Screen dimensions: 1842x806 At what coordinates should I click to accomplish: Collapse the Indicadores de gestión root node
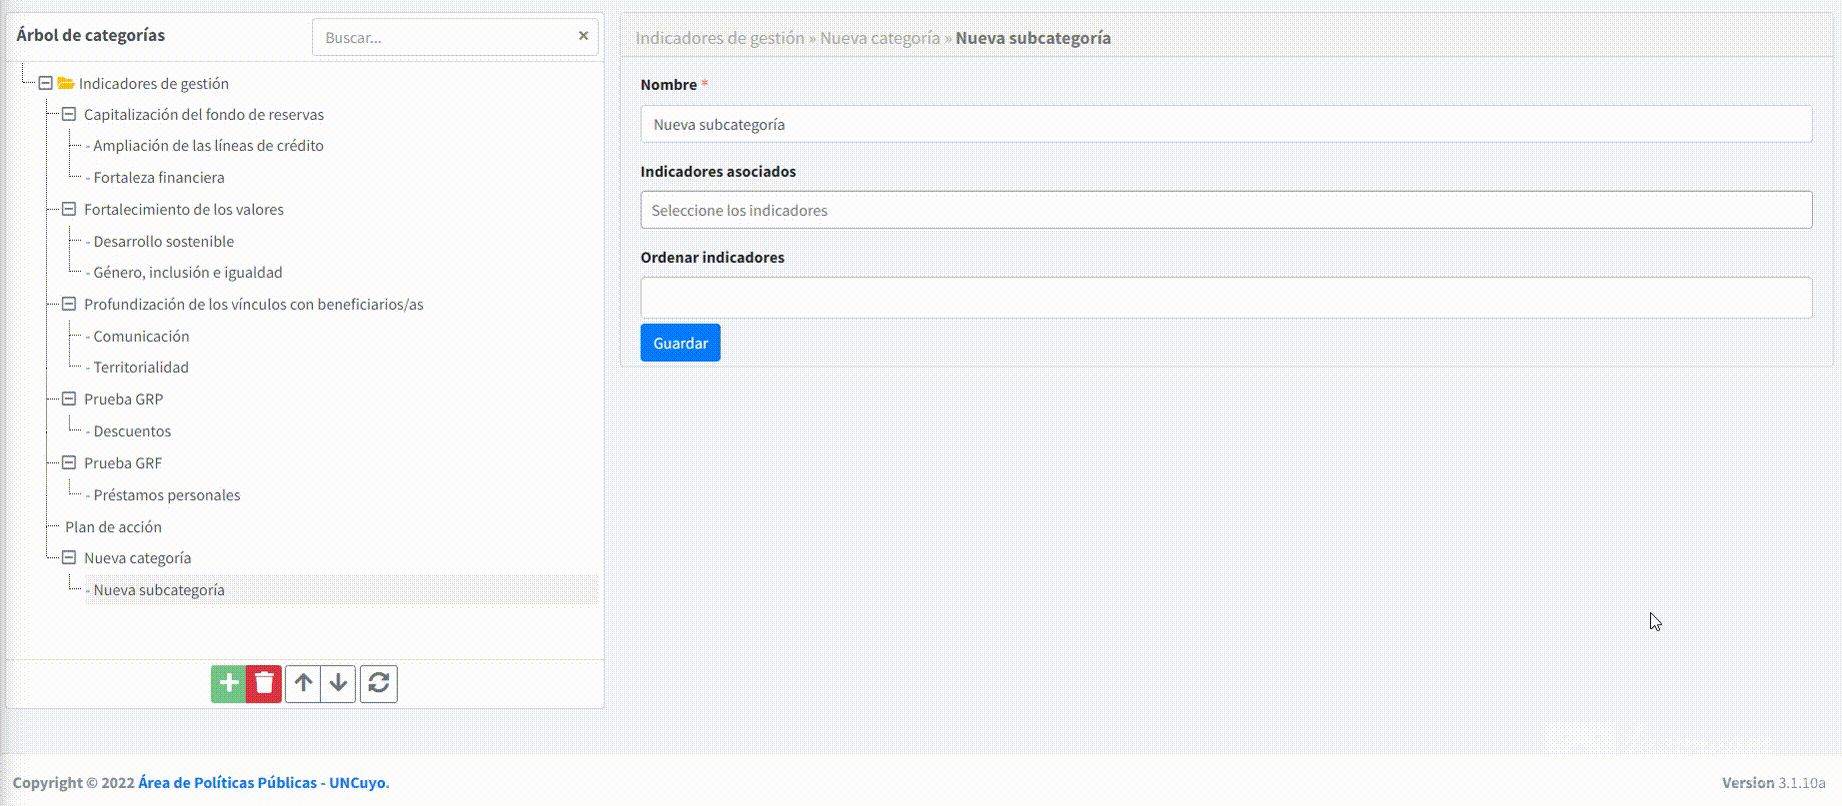[46, 83]
